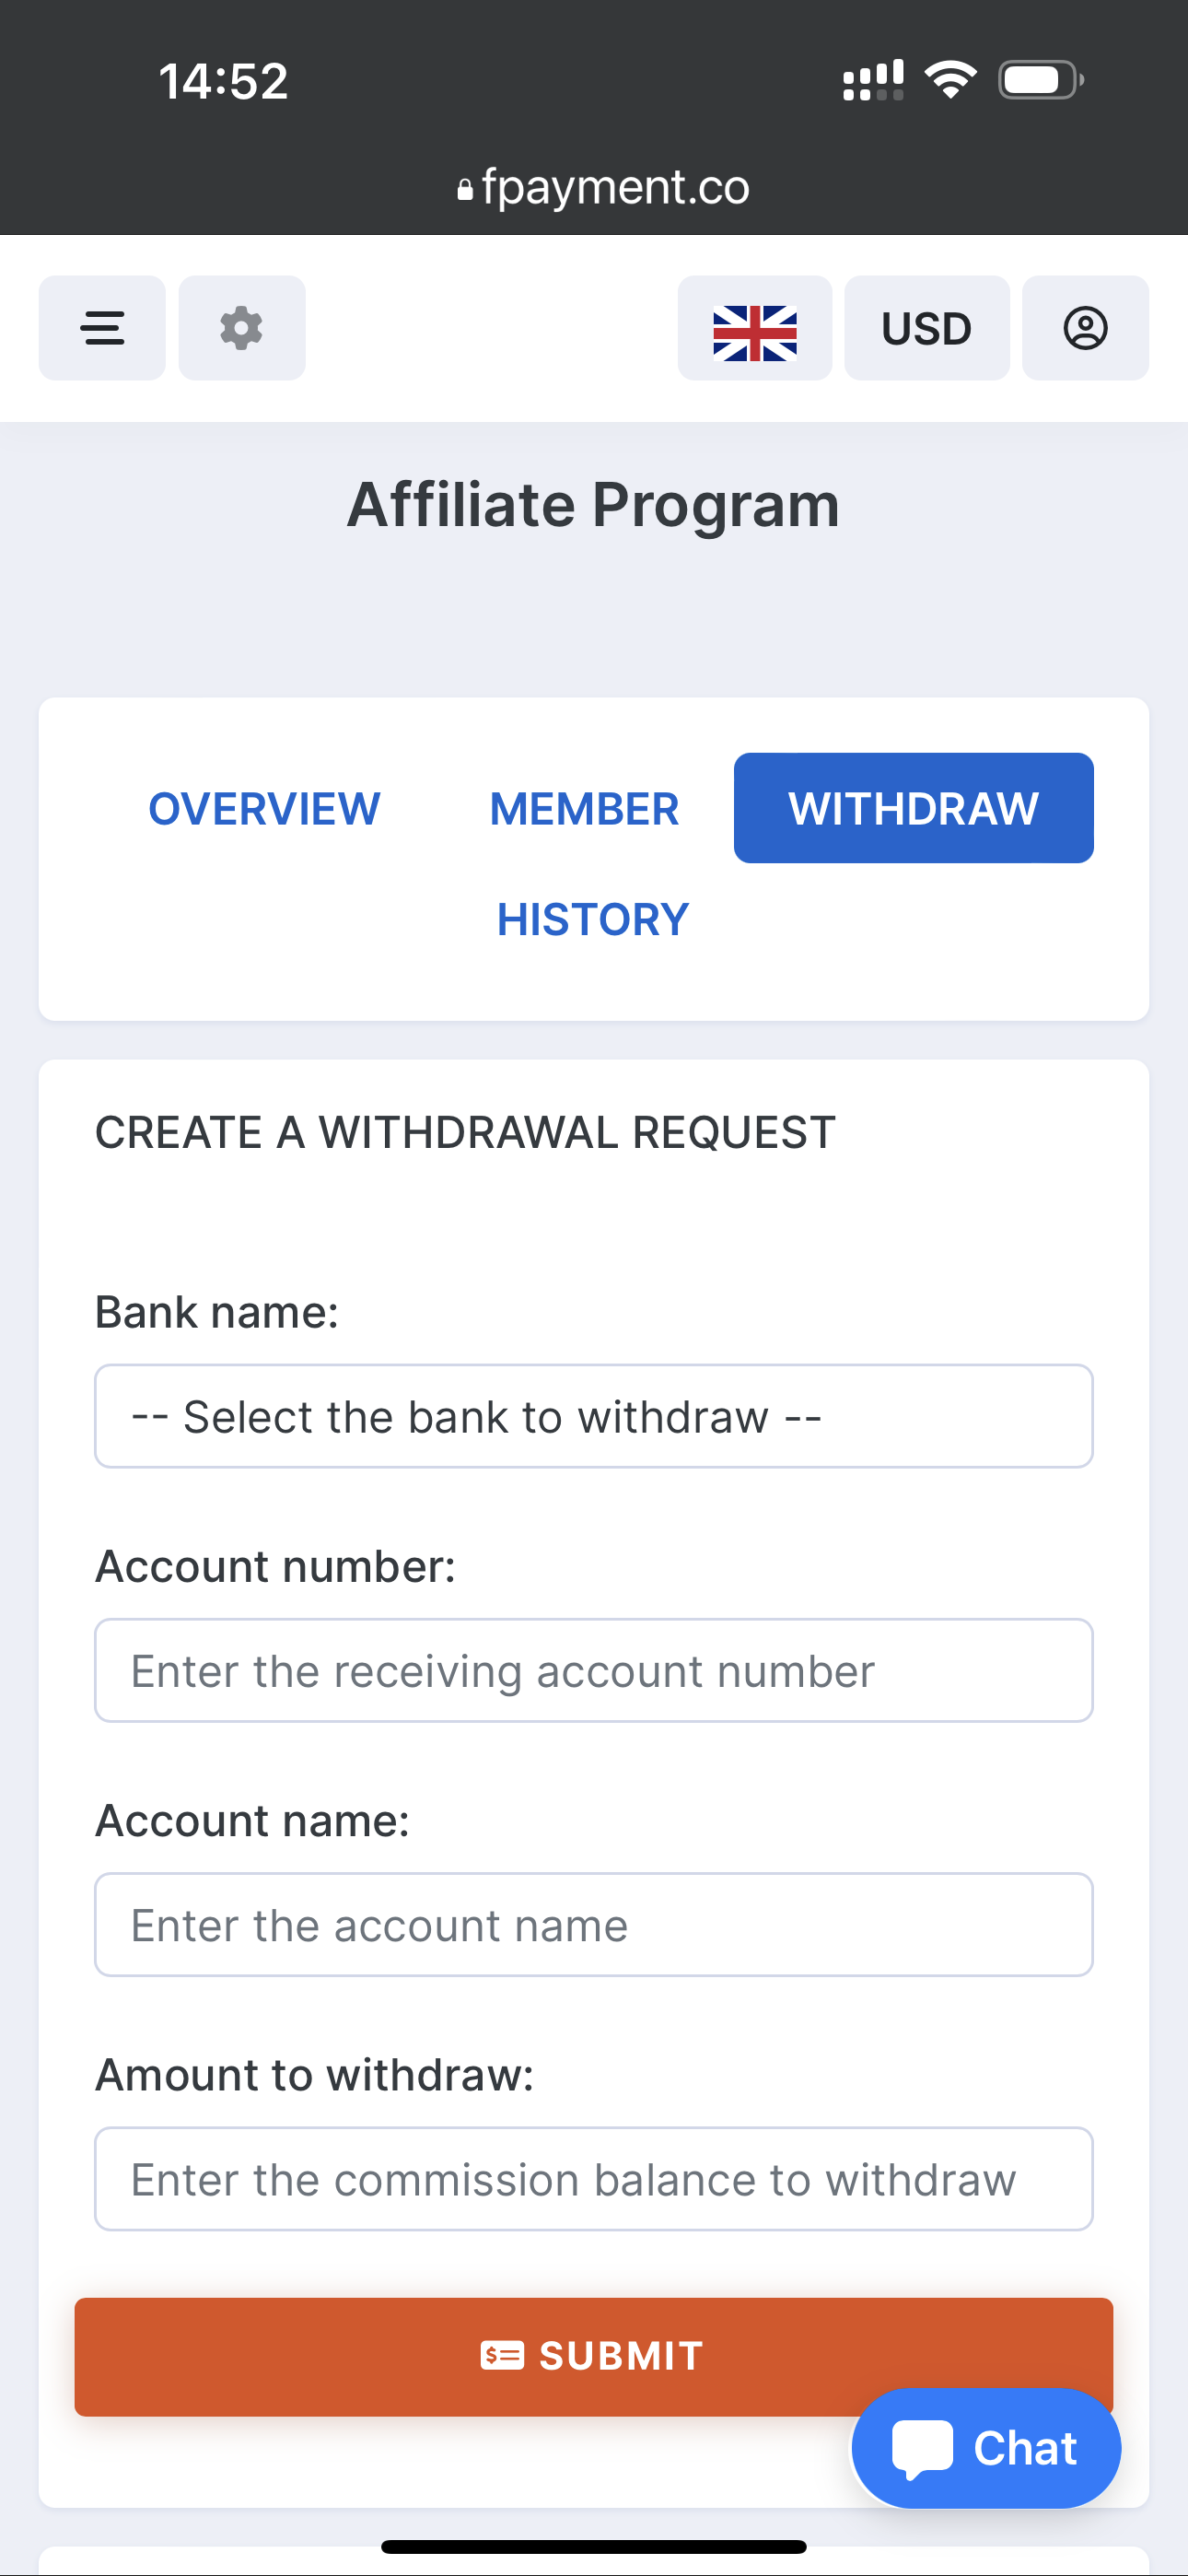This screenshot has width=1188, height=2576.
Task: Tap the cellular signal status icon
Action: pyautogui.click(x=872, y=80)
